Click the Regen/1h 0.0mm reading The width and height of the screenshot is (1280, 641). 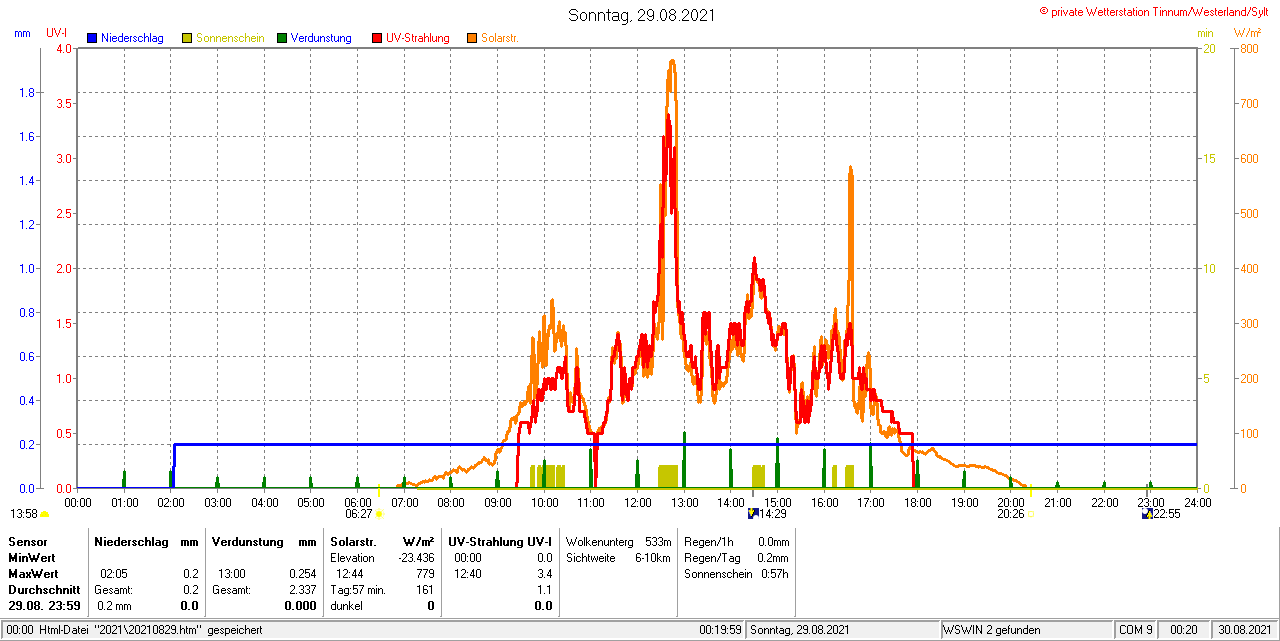tap(737, 541)
